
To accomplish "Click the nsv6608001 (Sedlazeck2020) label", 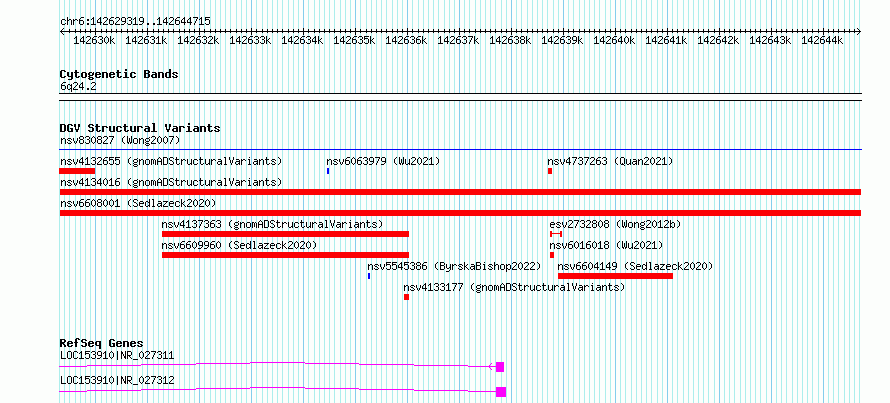I will (138, 203).
